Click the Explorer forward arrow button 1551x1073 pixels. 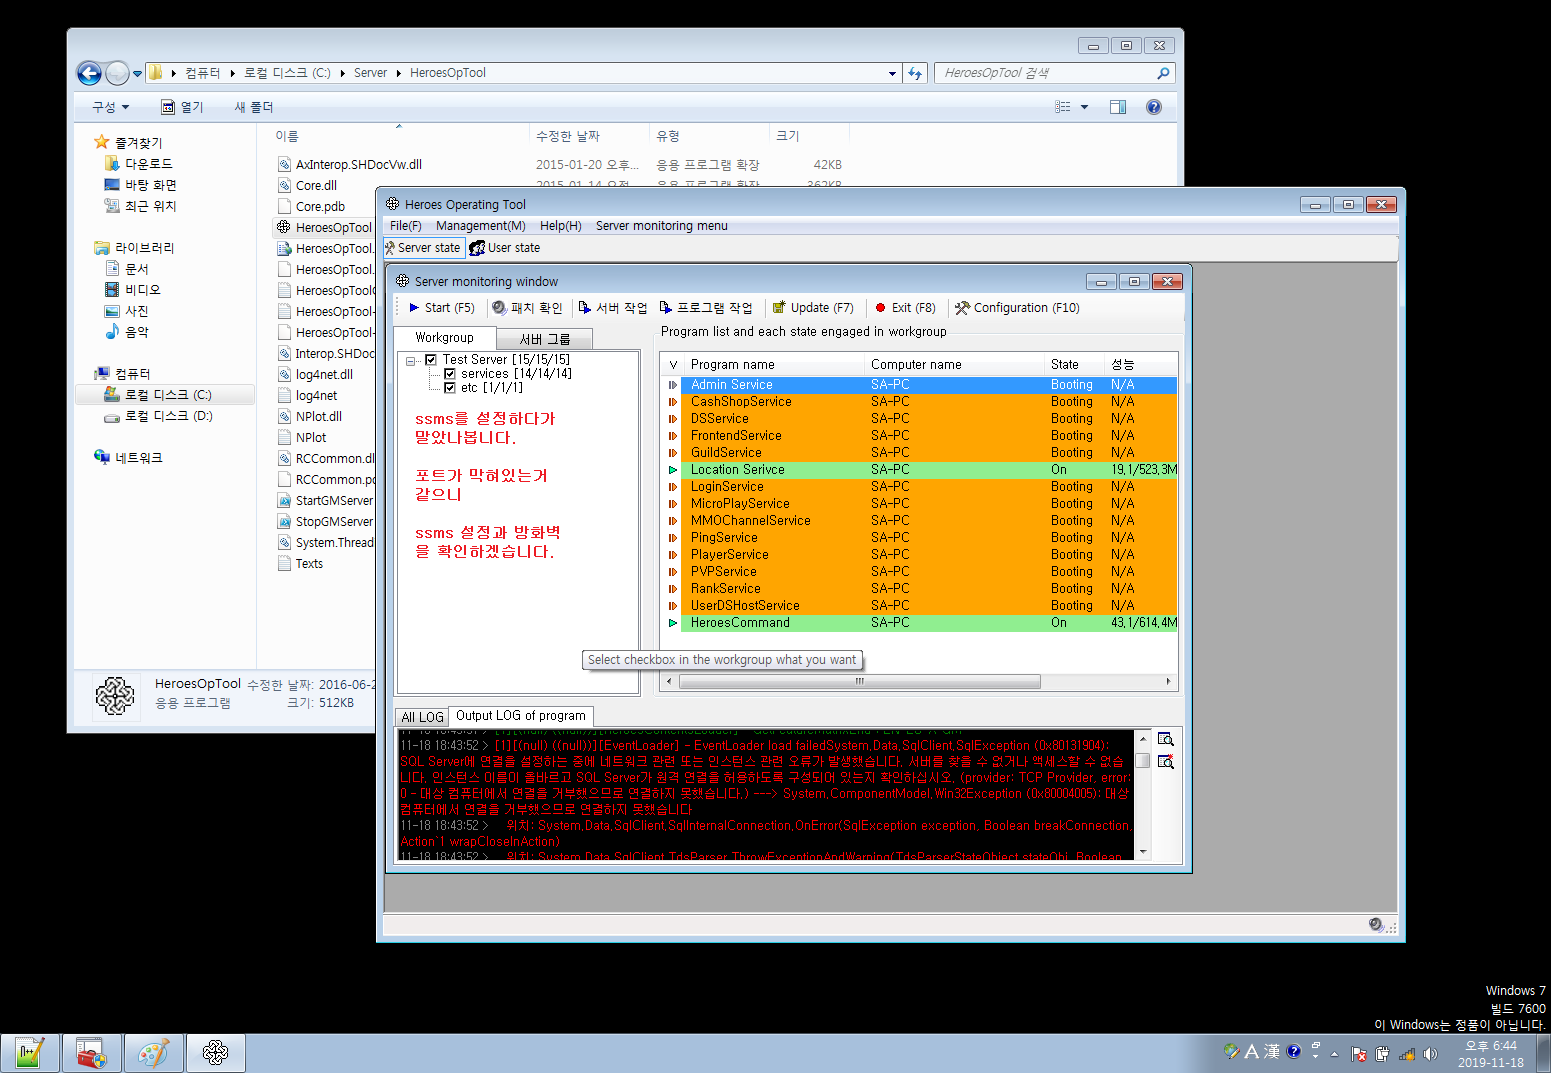(x=117, y=73)
